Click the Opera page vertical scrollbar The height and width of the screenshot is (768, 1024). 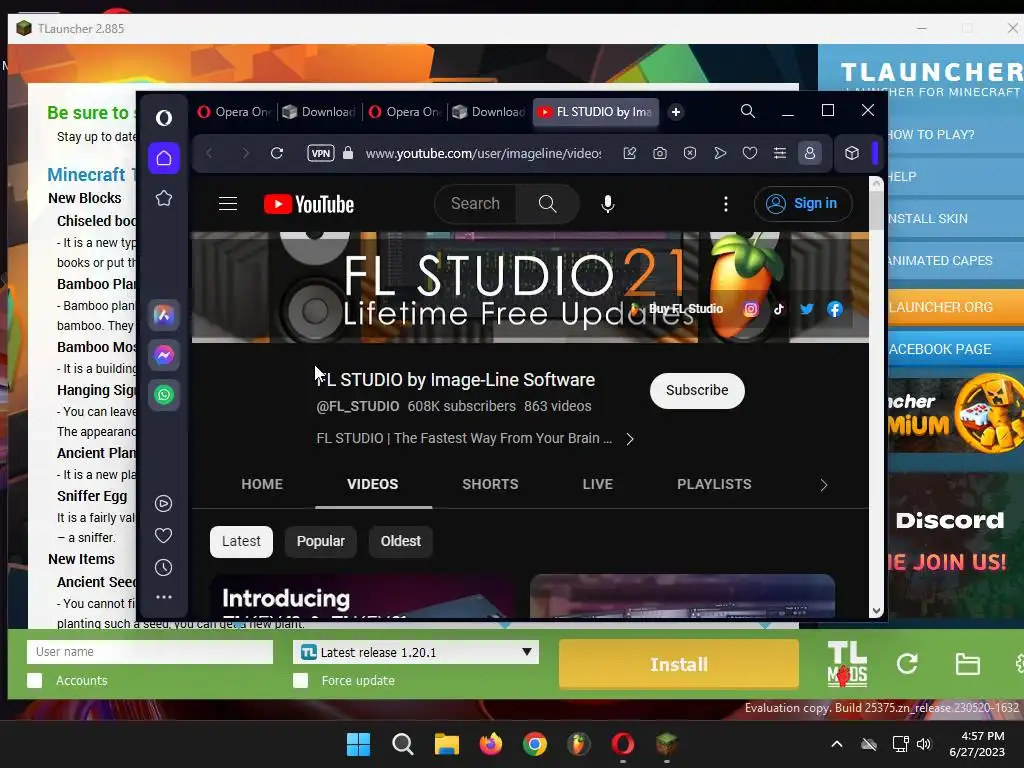click(x=876, y=397)
